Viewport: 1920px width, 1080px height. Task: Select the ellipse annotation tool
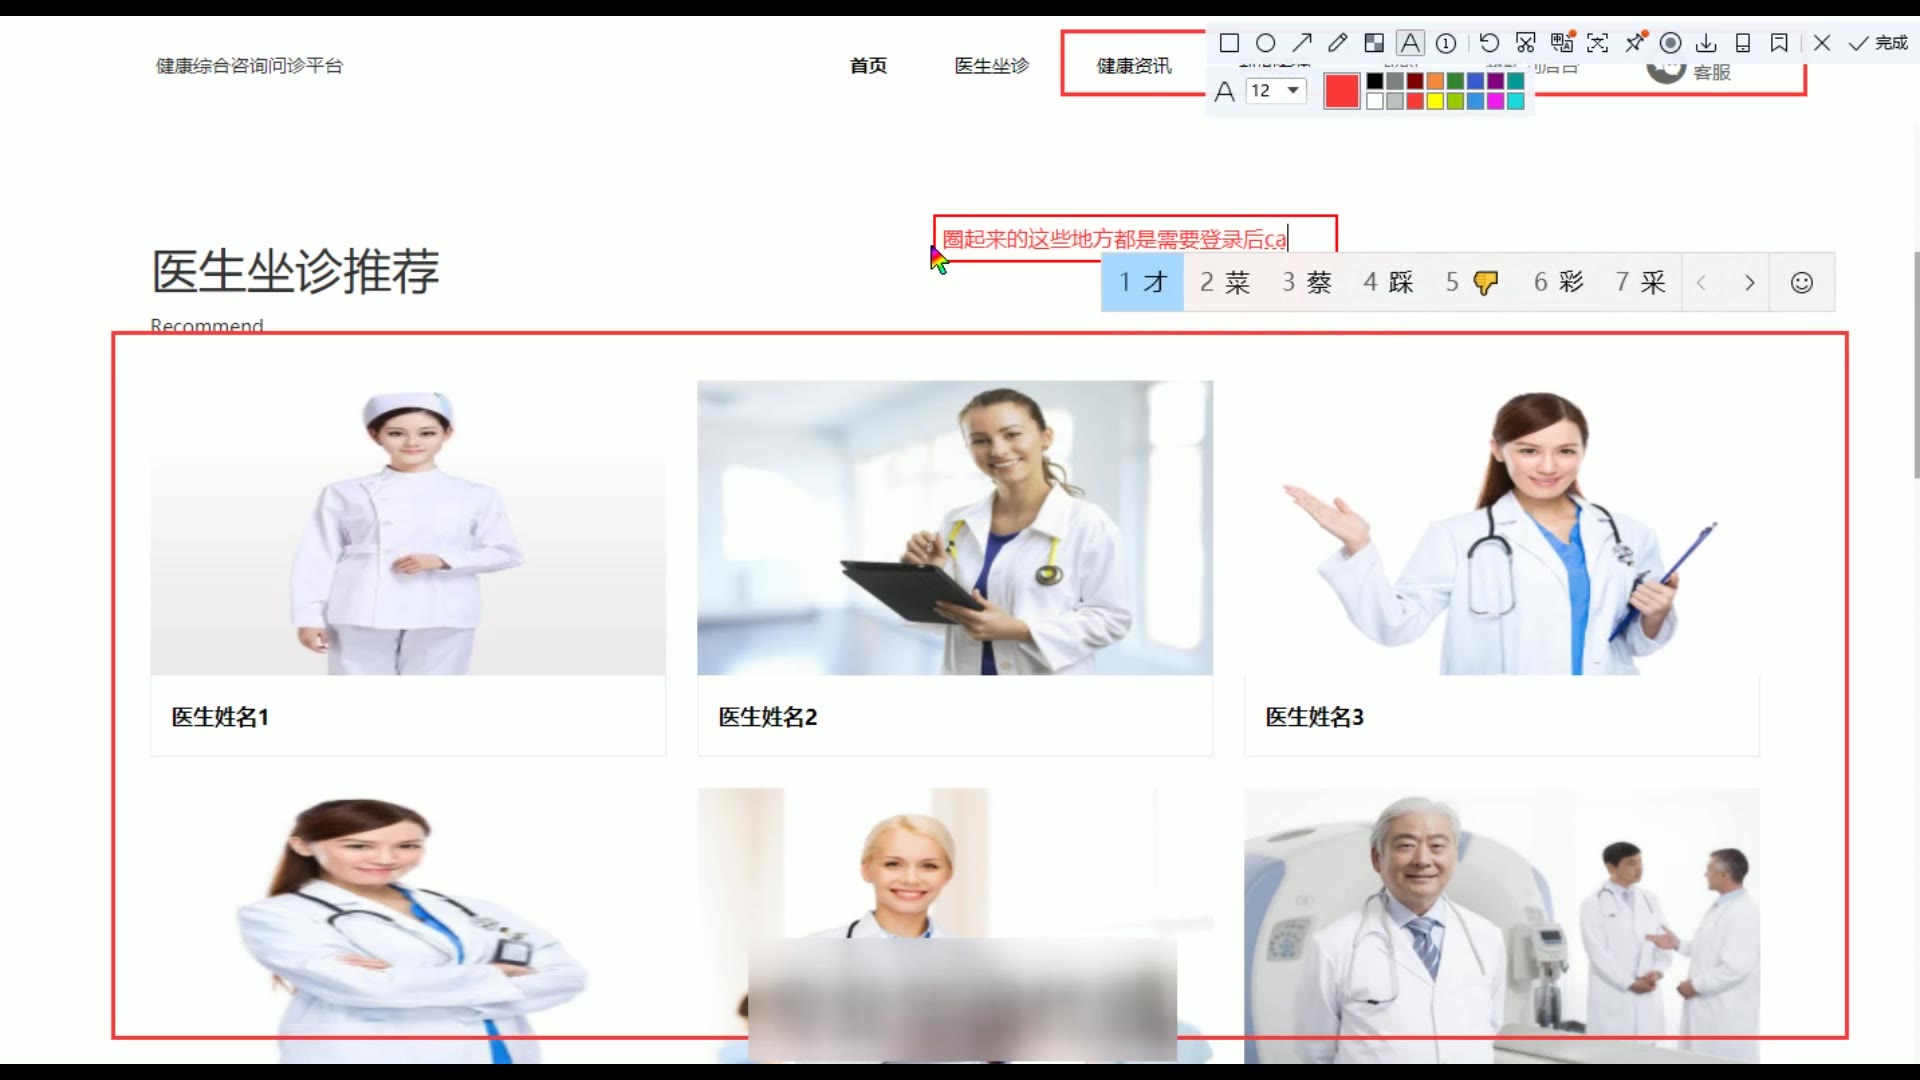point(1265,43)
